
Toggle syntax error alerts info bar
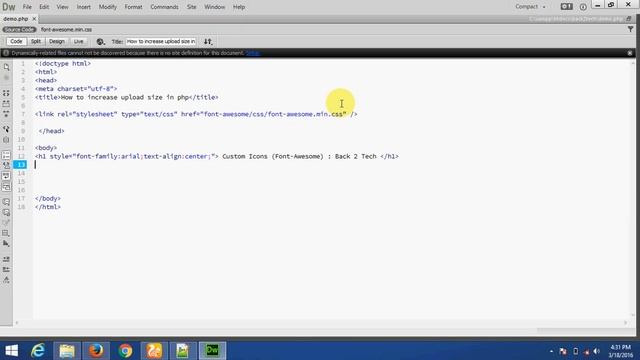6,187
